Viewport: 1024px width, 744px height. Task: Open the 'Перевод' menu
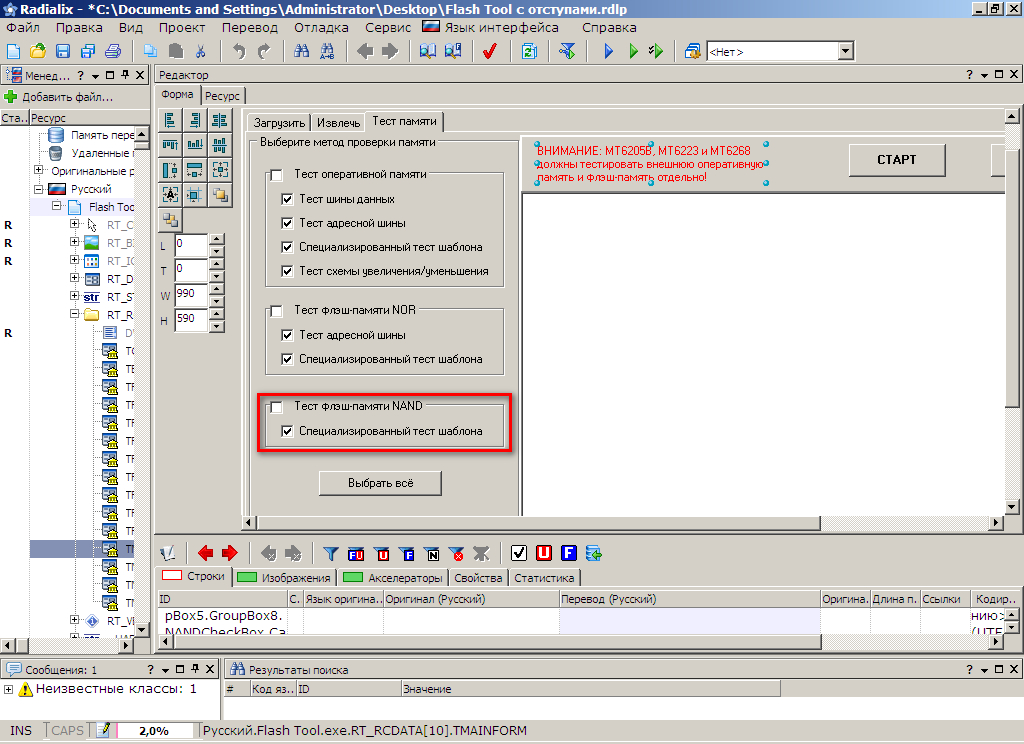pyautogui.click(x=250, y=28)
